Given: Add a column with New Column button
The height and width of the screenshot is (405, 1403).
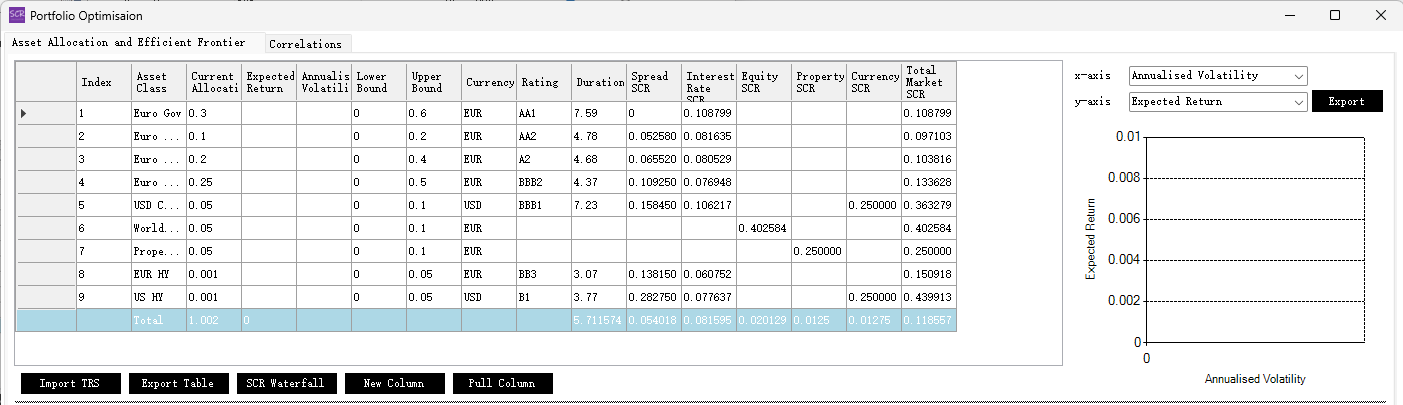Looking at the screenshot, I should coord(394,383).
